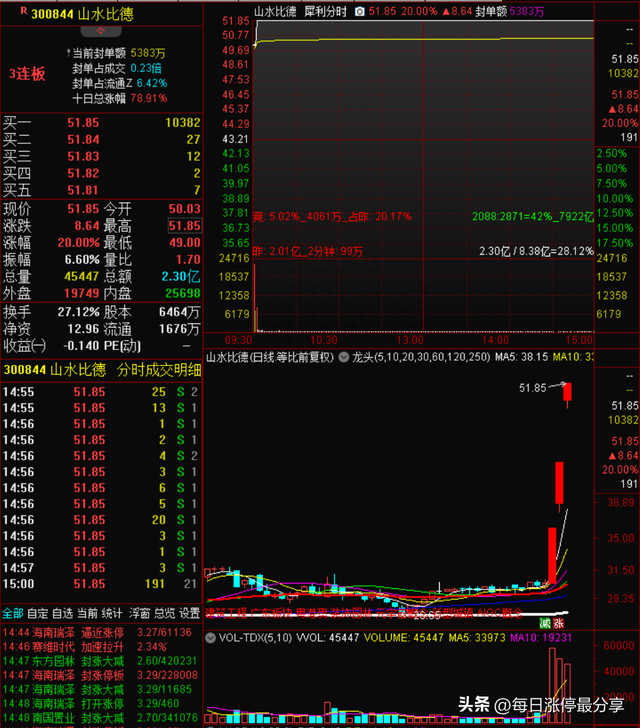The width and height of the screenshot is (640, 728).
Task: Click the 买一 bid row at 51.85
Action: 100,122
